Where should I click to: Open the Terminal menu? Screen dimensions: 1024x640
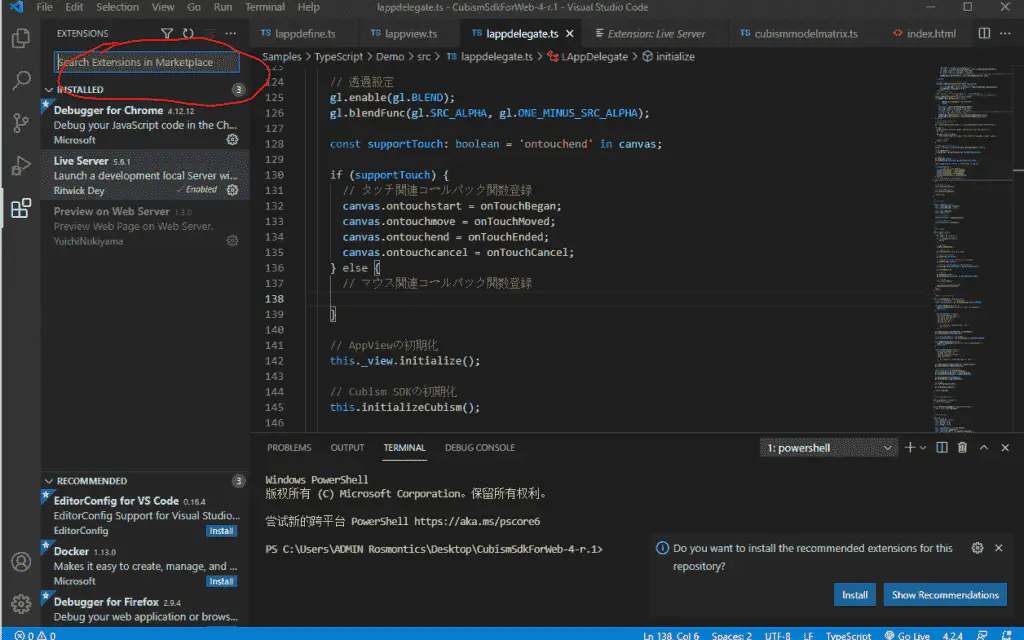coord(264,7)
